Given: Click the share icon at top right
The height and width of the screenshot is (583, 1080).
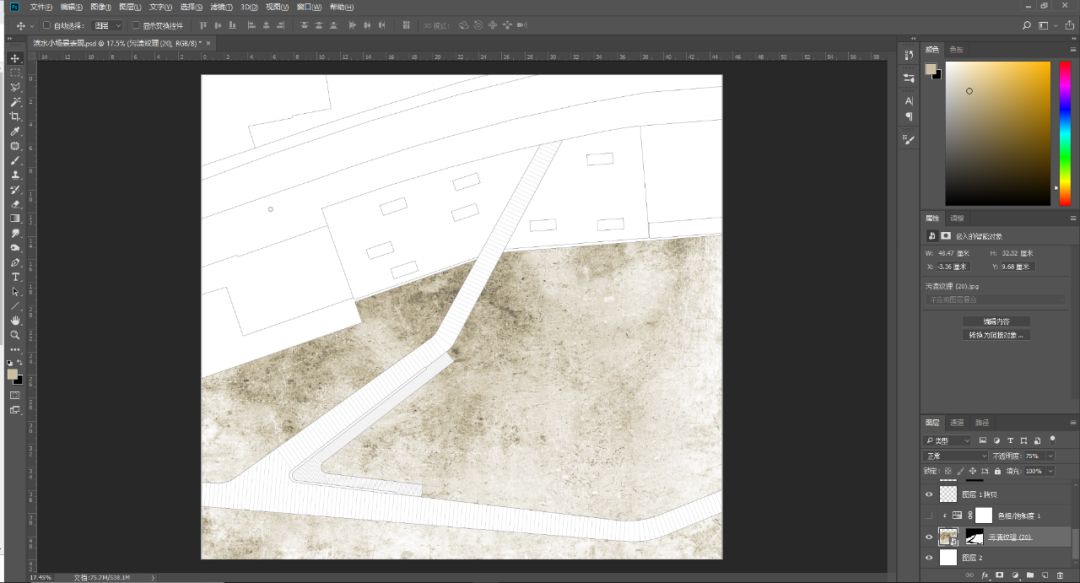Looking at the screenshot, I should [1070, 25].
